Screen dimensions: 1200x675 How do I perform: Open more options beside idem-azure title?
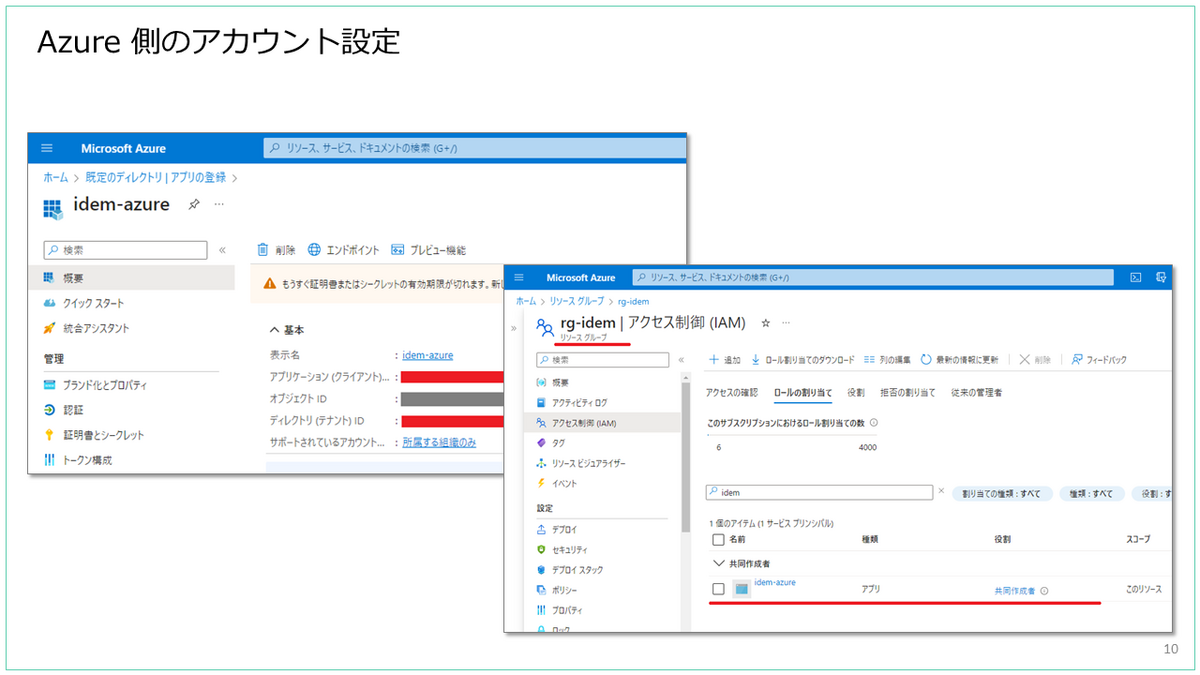(218, 204)
